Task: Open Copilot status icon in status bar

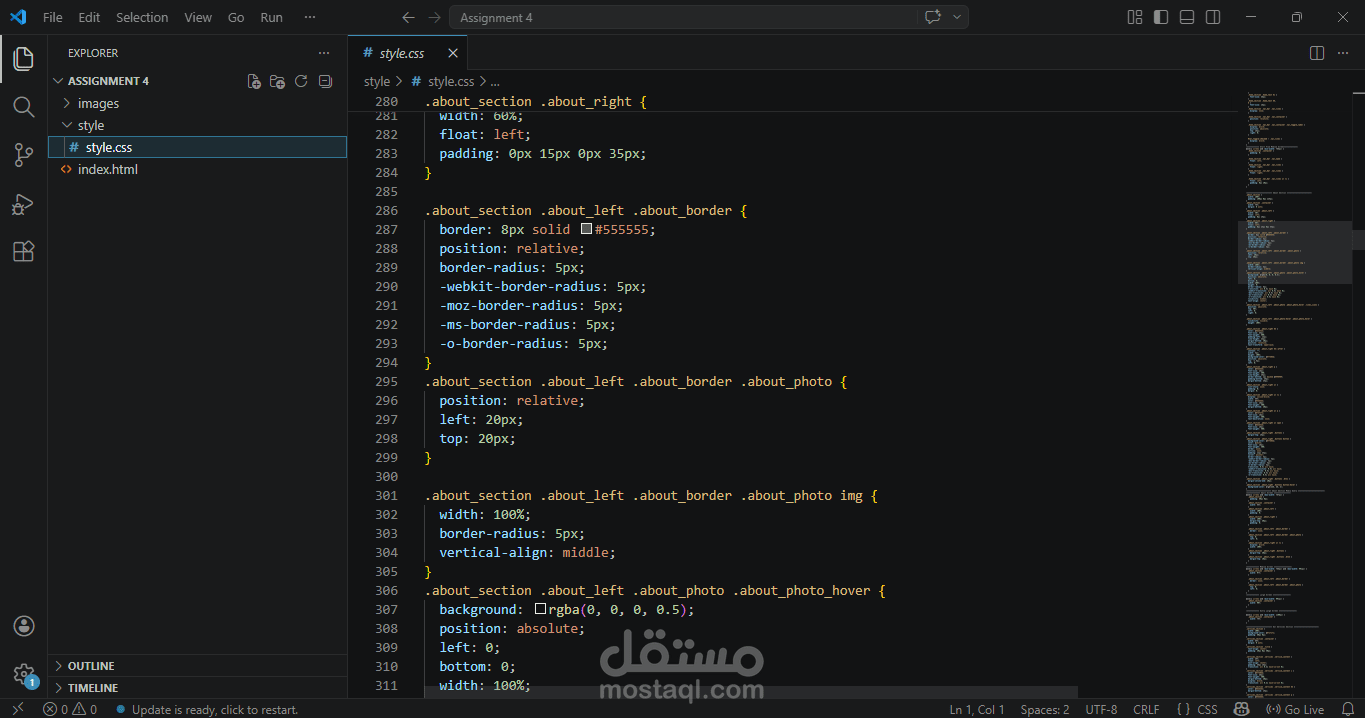Action: coord(1241,709)
